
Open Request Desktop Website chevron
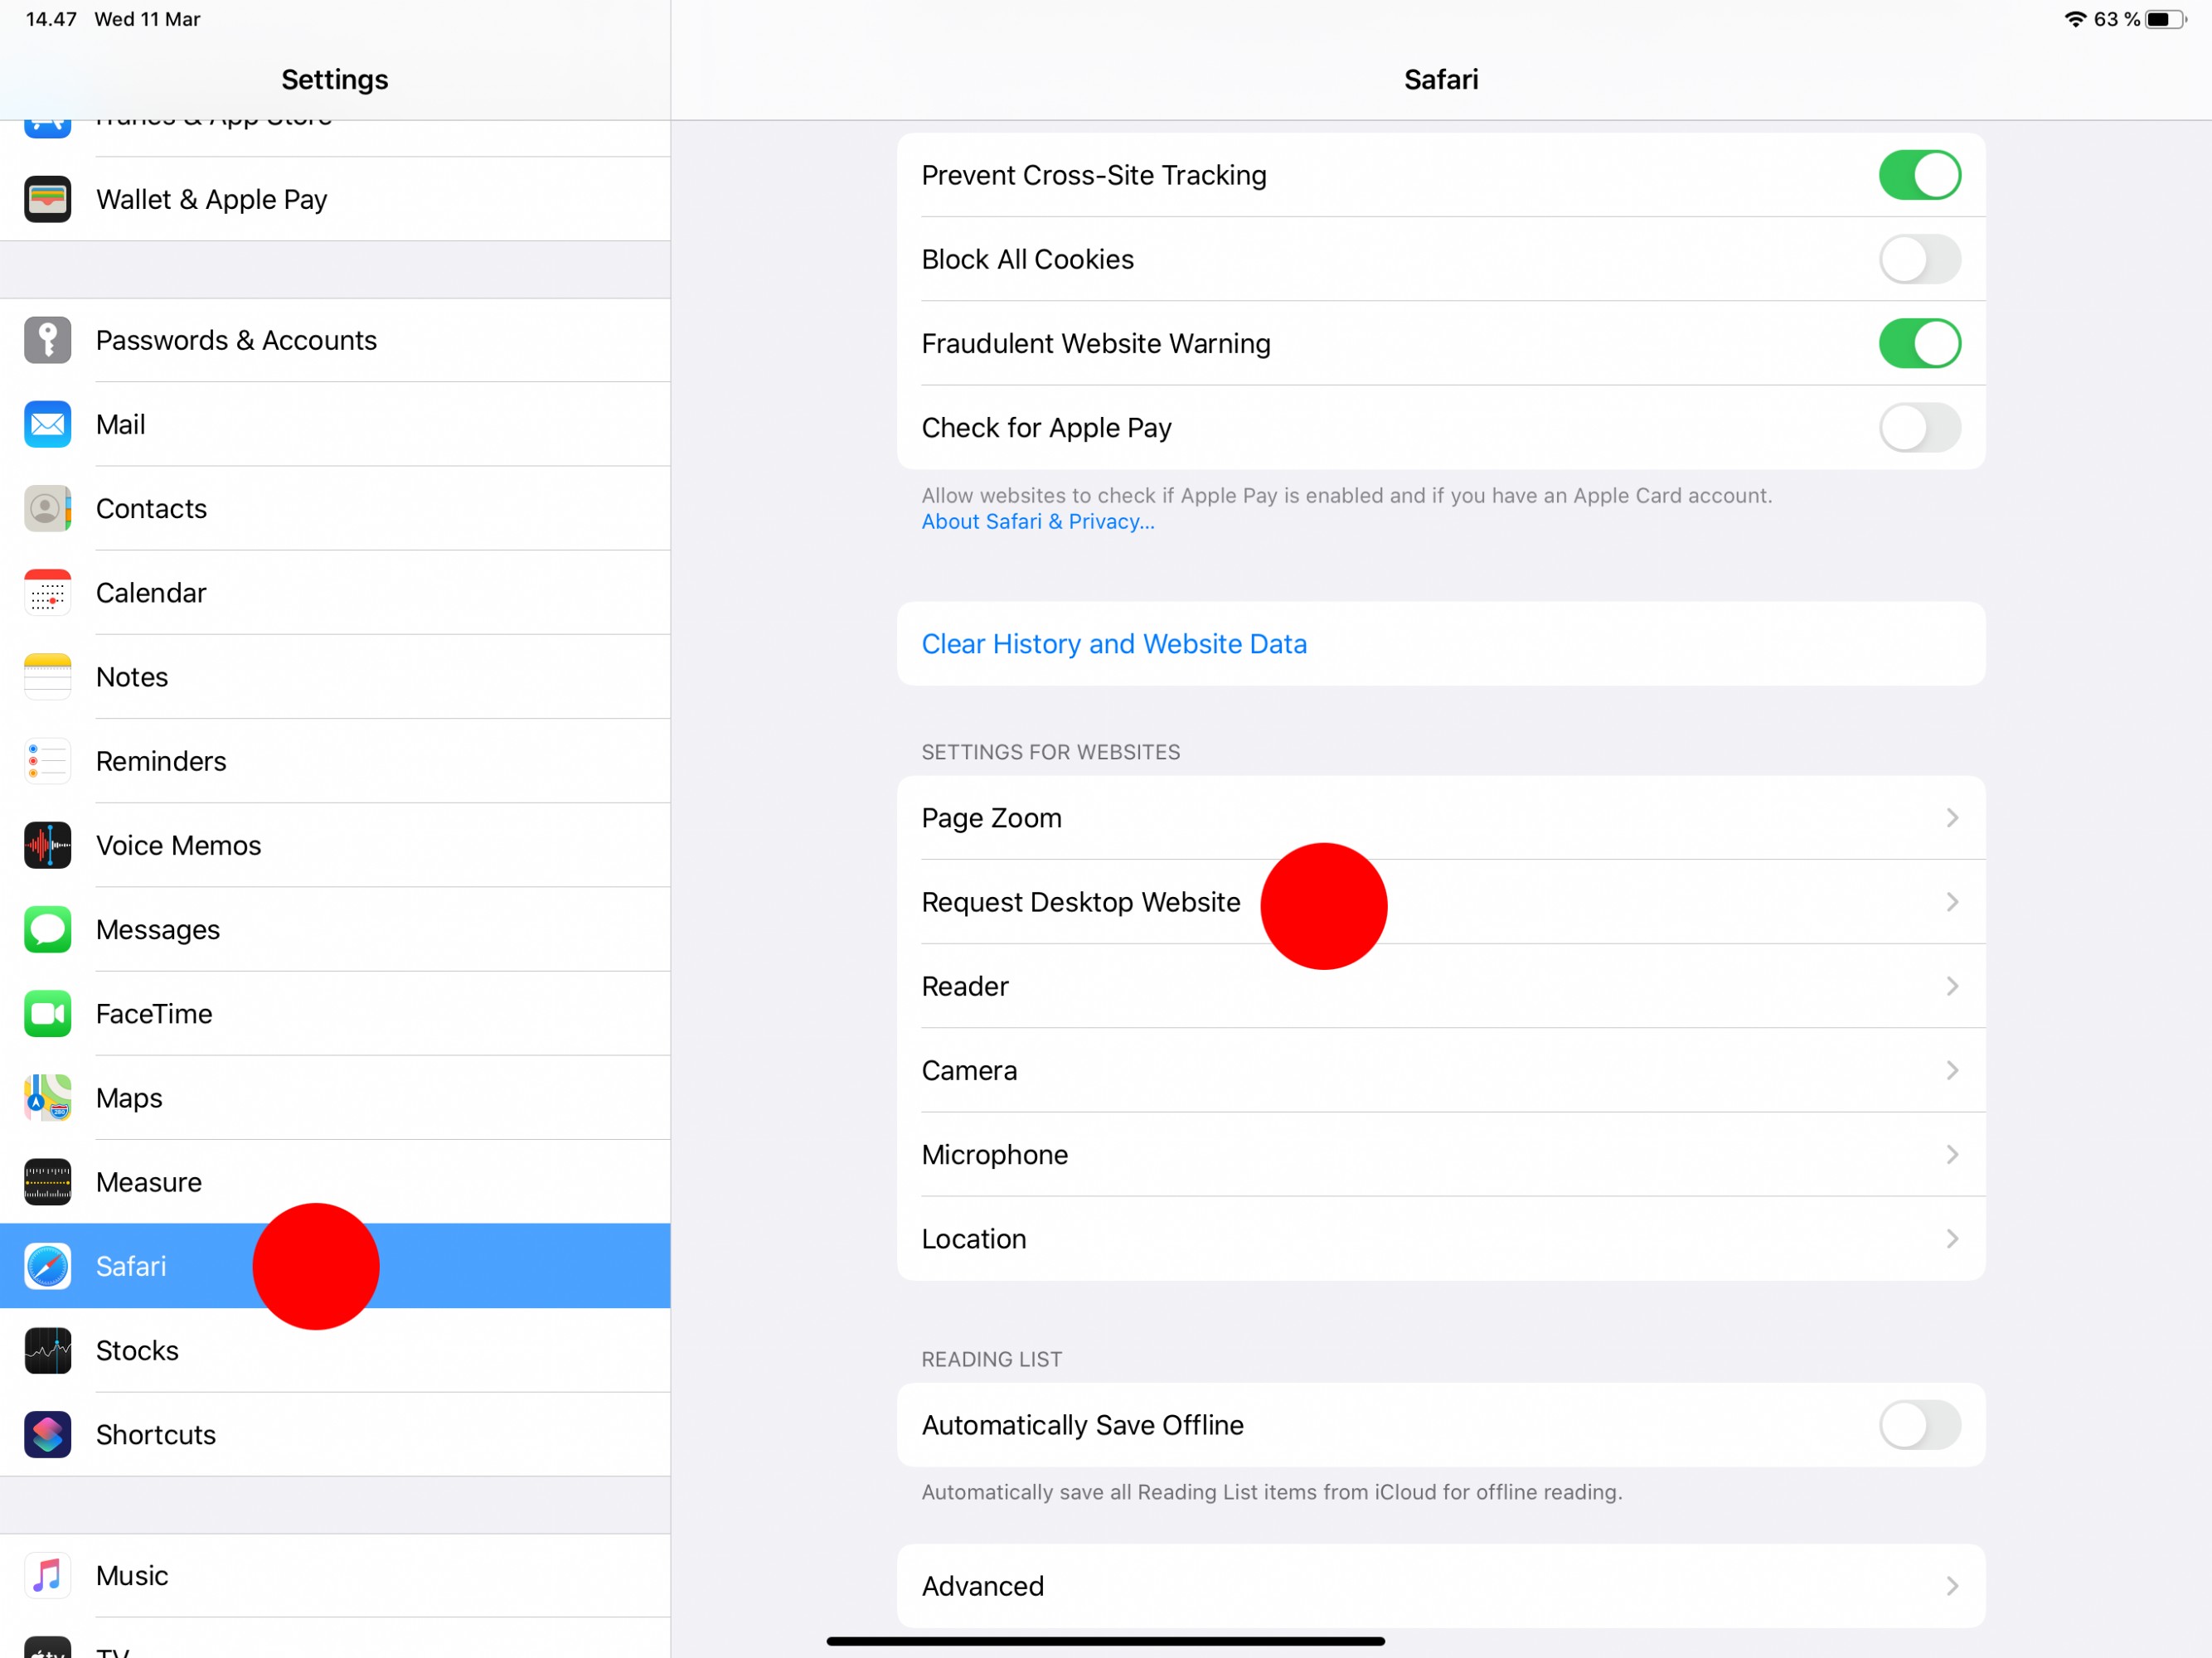click(x=1952, y=902)
